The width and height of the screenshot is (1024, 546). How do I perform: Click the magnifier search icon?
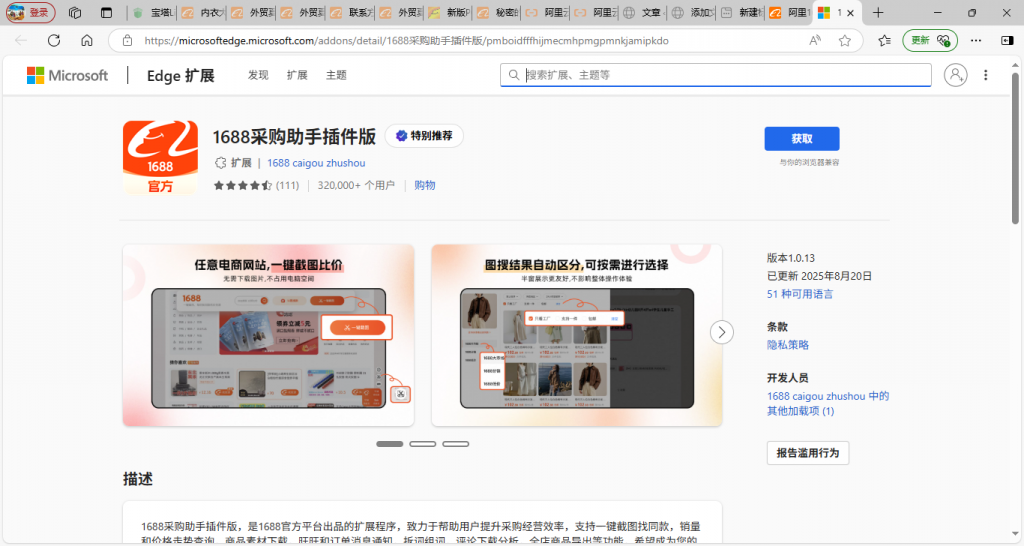514,75
